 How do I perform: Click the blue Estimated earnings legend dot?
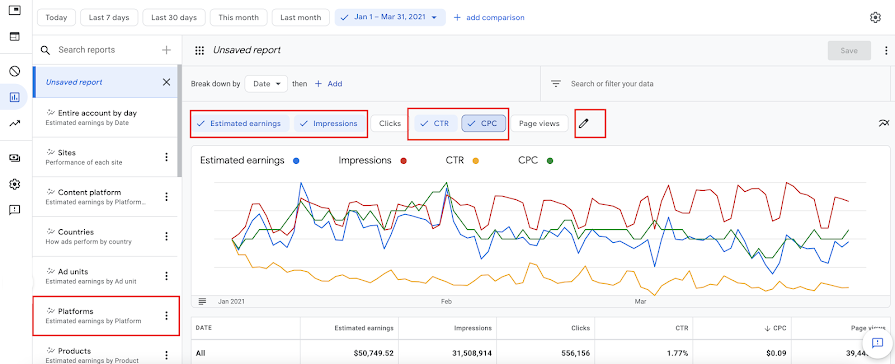click(296, 161)
